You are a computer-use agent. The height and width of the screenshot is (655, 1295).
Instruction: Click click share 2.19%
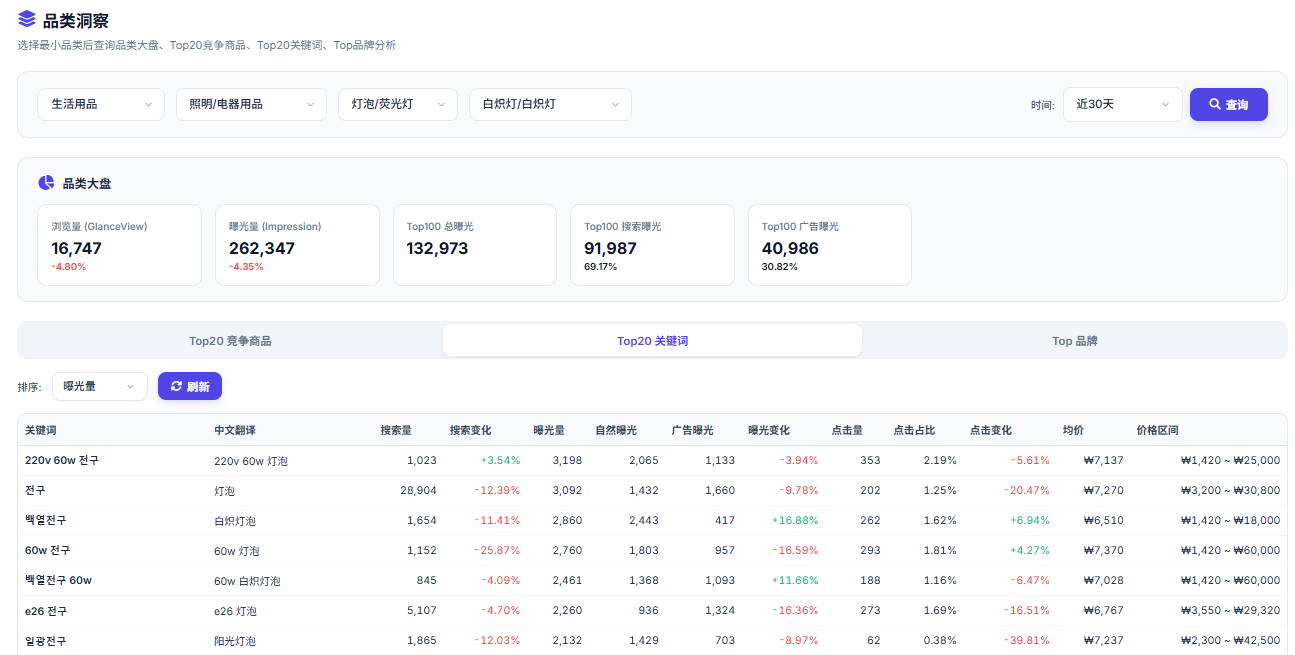click(940, 460)
